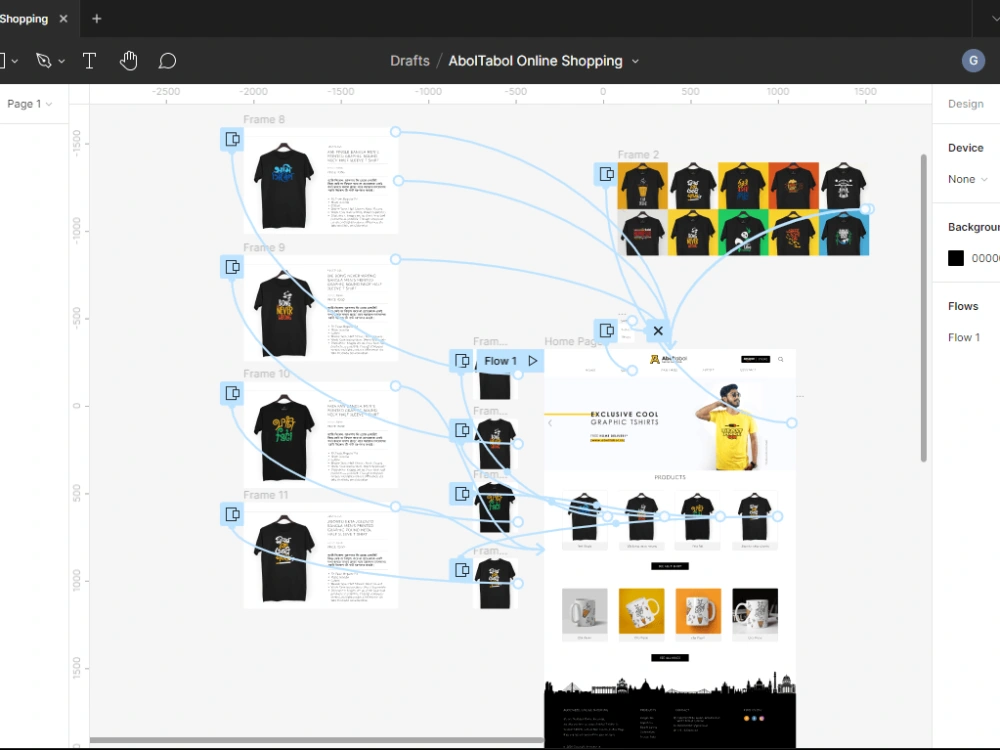The image size is (1000, 750).
Task: Edit the background hex color value
Action: pos(985,258)
